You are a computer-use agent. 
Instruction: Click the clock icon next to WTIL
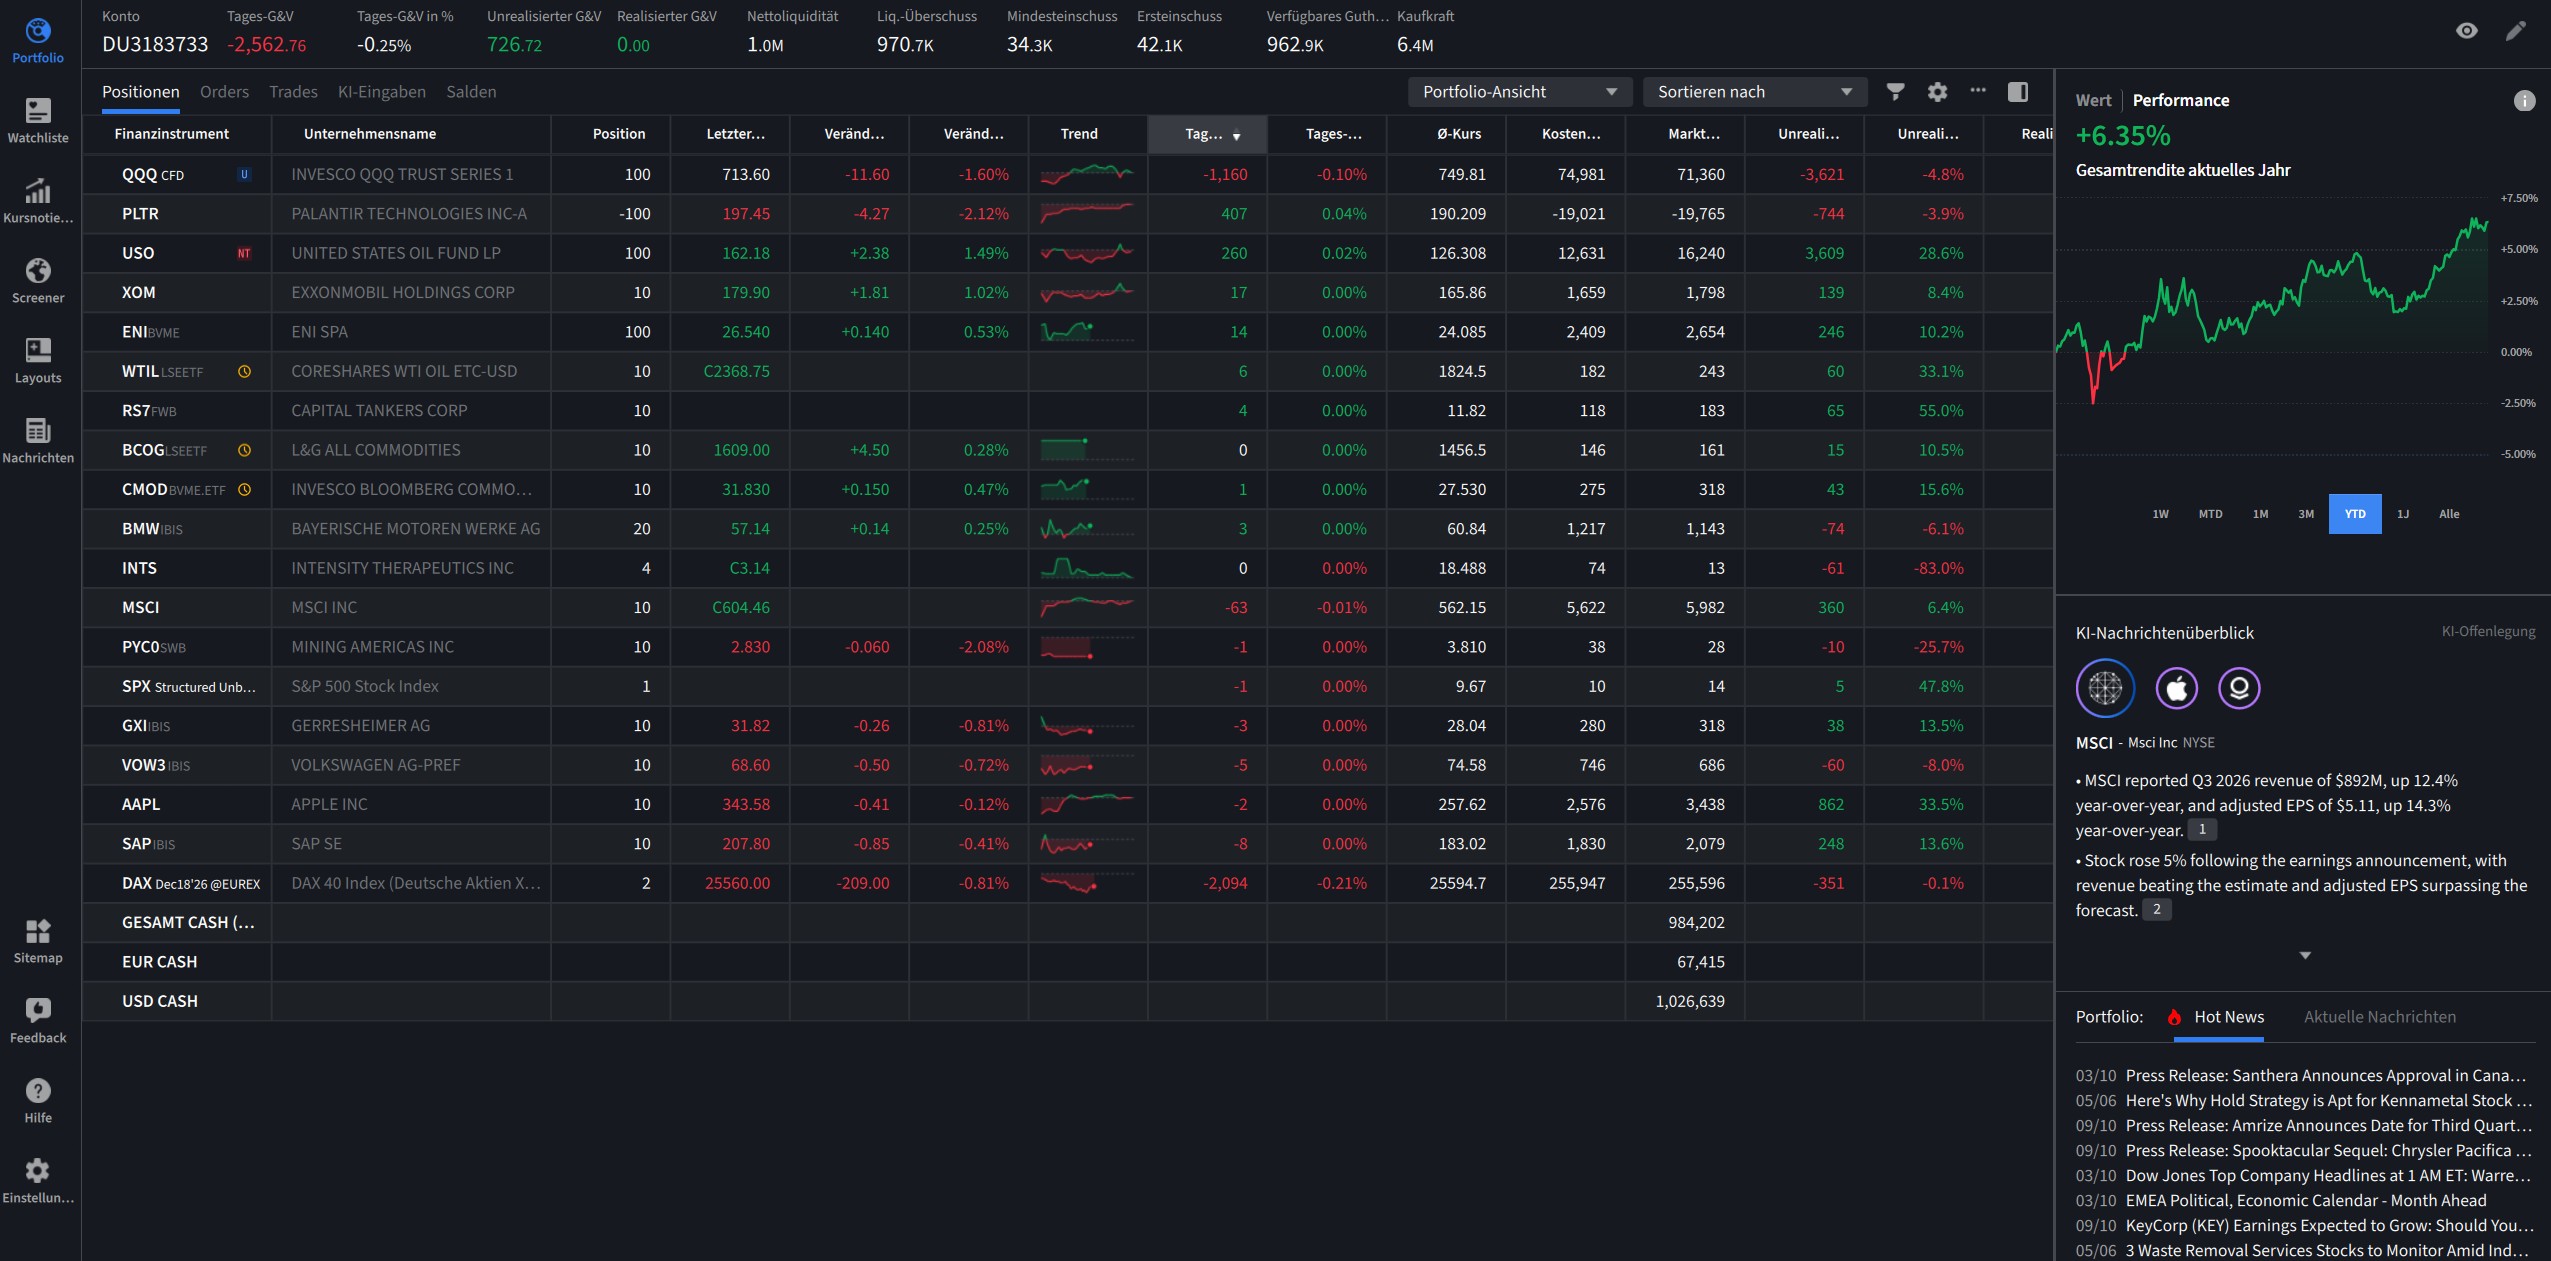244,372
